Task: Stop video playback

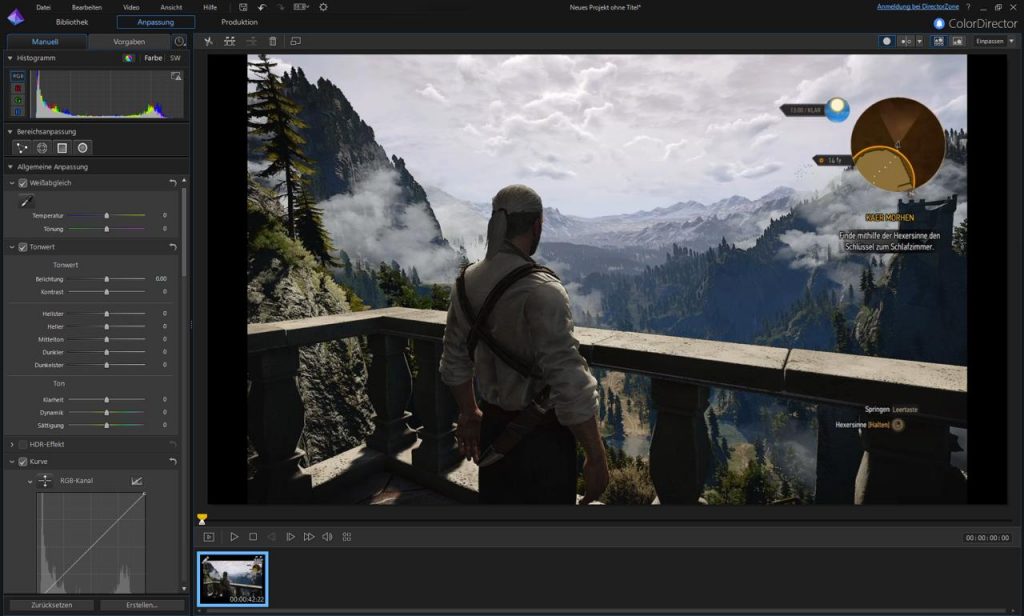Action: point(253,537)
